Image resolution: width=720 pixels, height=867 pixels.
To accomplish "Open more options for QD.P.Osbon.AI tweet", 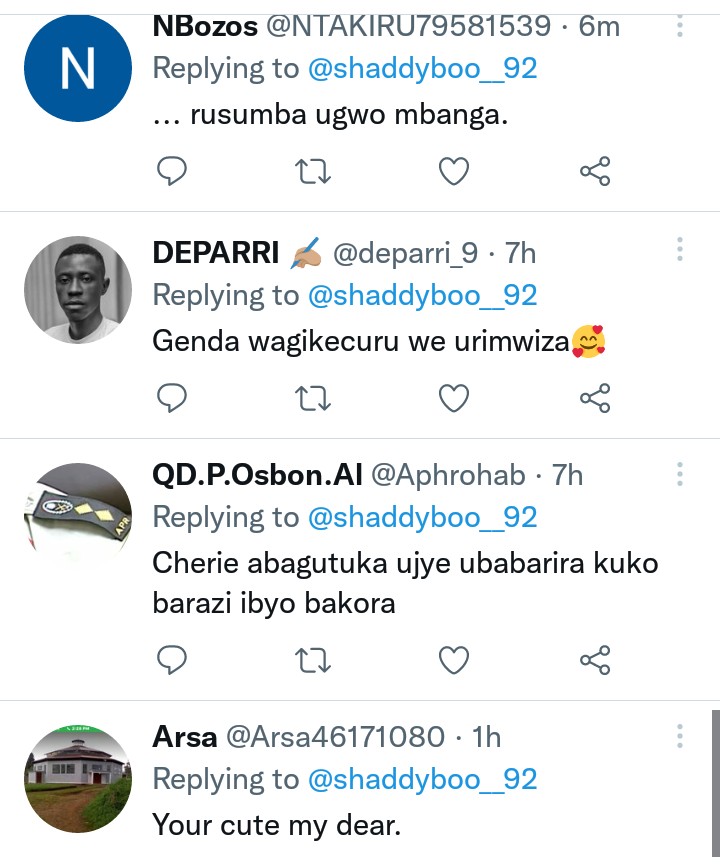I will 680,473.
